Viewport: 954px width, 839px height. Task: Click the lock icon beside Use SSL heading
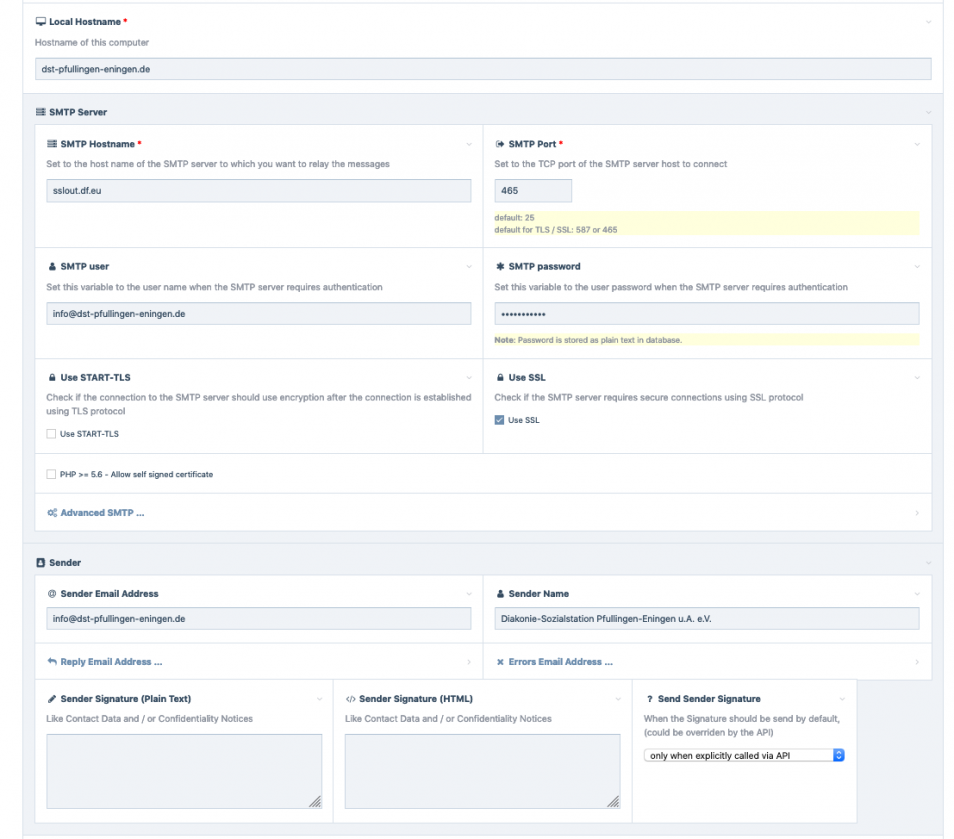point(500,378)
